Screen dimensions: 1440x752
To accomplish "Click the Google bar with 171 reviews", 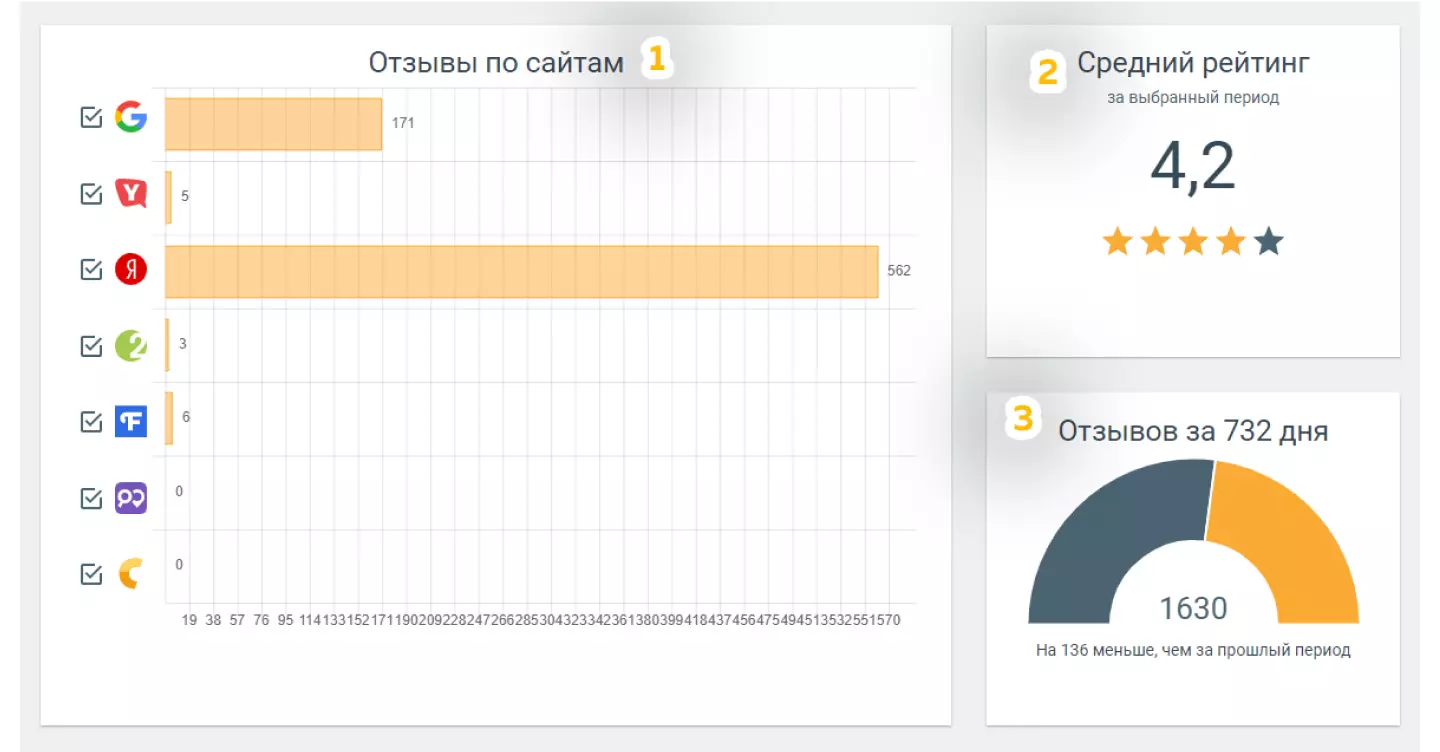I will coord(273,124).
